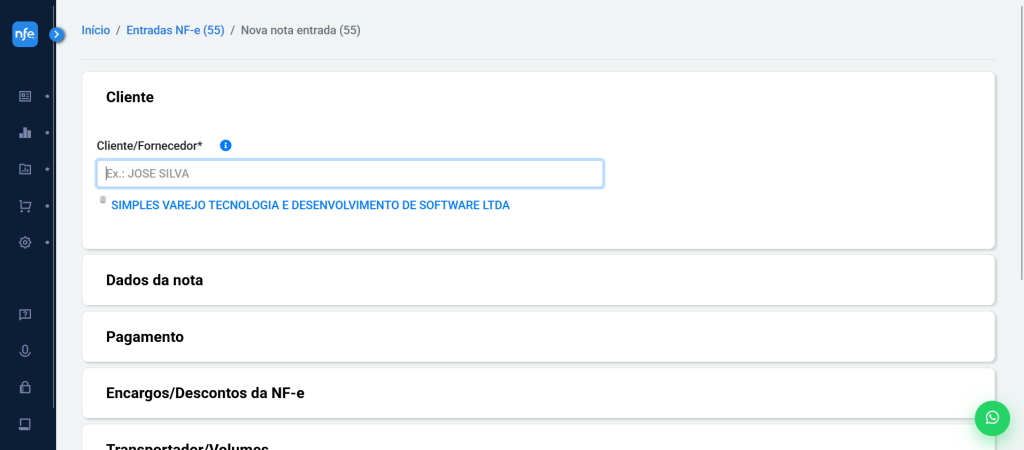The image size is (1024, 450).
Task: Open WhatsApp chat floating button
Action: pos(992,418)
